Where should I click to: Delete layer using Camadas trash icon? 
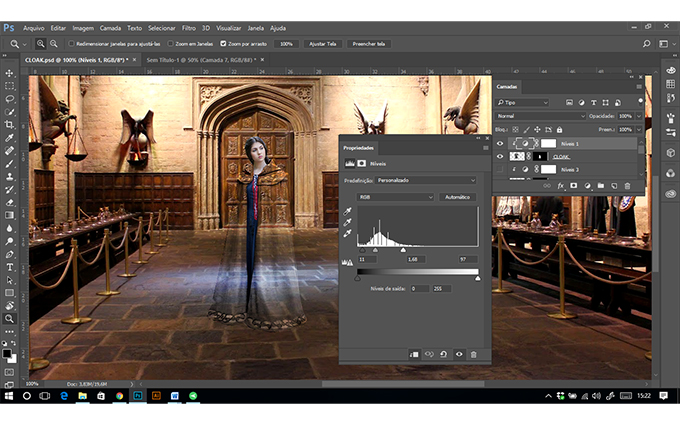point(627,186)
